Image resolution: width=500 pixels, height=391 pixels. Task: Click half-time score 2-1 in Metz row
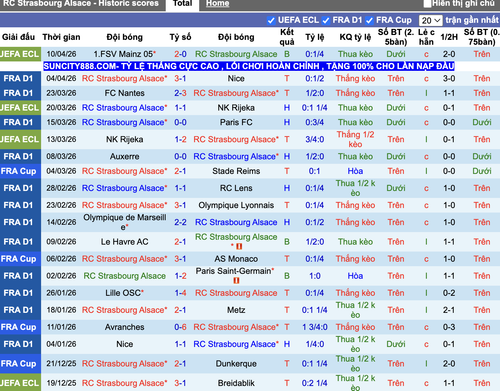click(x=449, y=310)
